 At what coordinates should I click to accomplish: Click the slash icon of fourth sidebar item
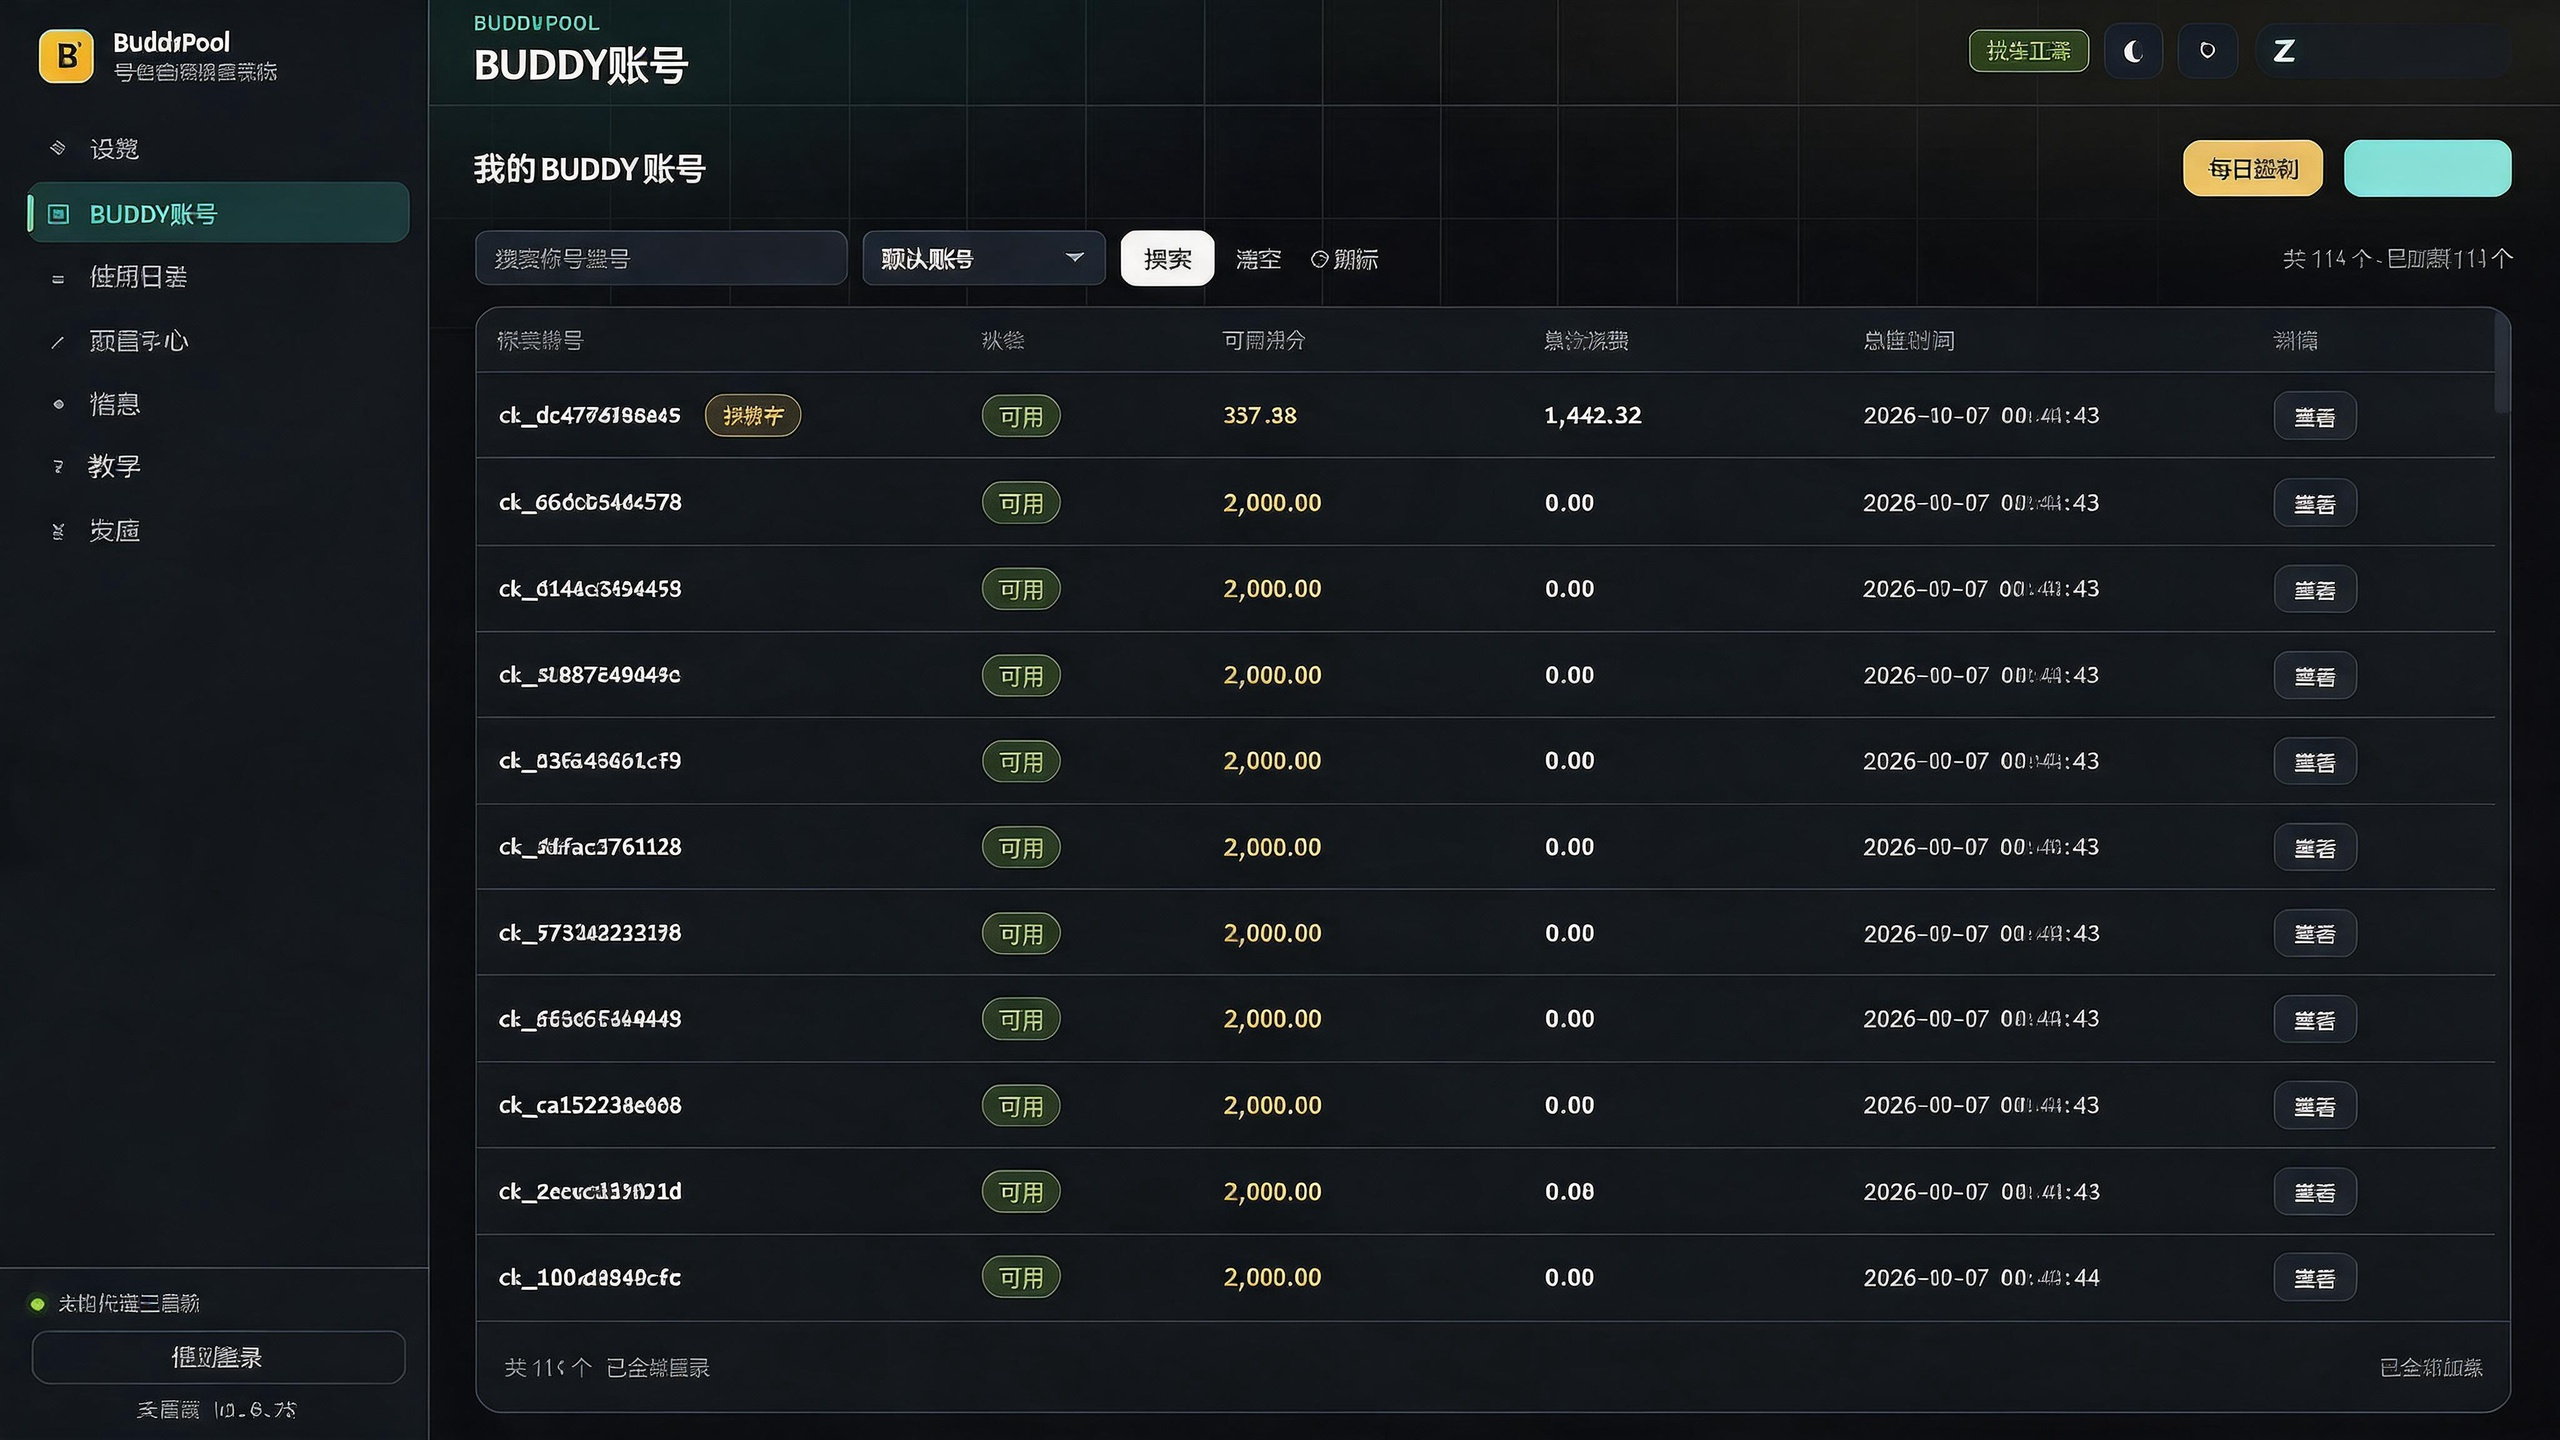tap(58, 342)
